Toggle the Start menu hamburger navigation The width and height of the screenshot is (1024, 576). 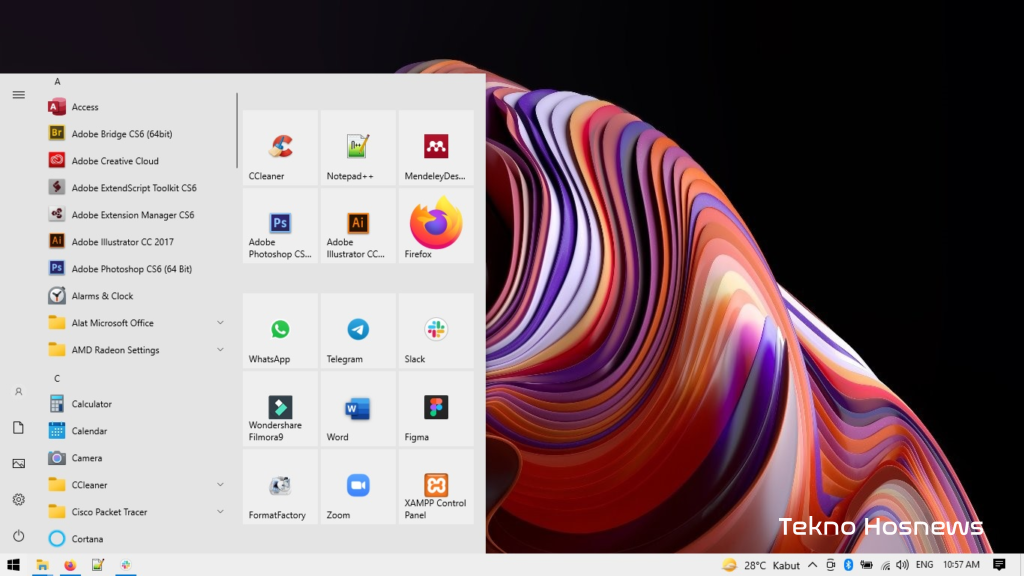(x=18, y=95)
